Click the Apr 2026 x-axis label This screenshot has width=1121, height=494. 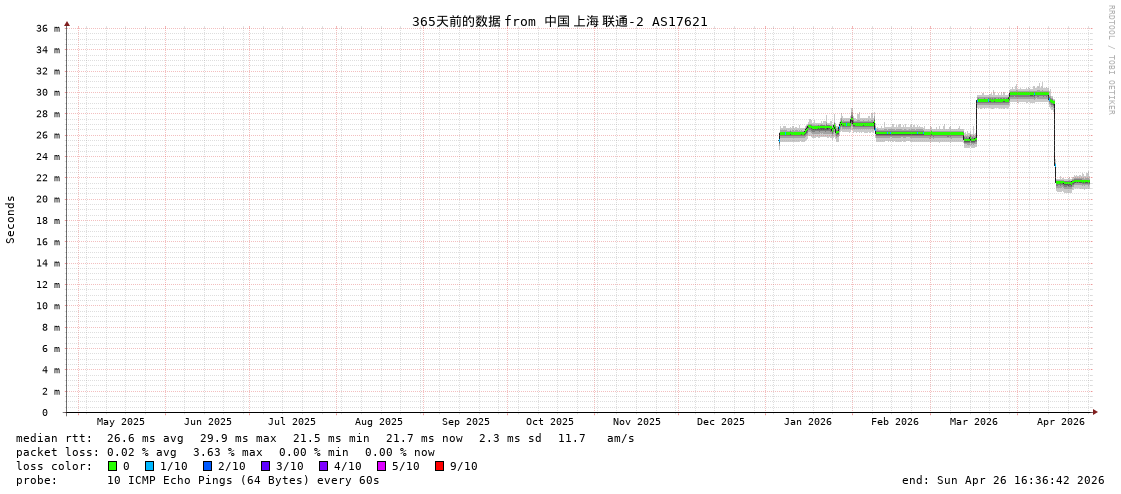coord(1060,422)
